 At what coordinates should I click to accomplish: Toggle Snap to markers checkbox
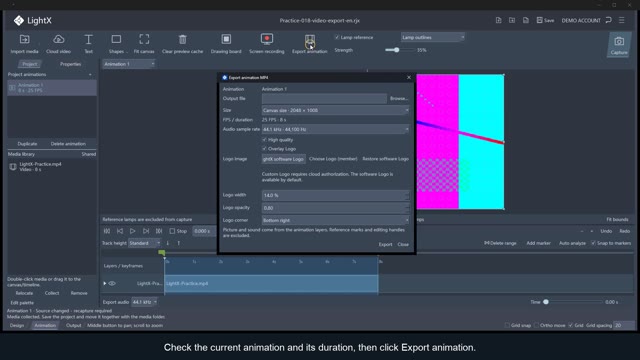(593, 243)
